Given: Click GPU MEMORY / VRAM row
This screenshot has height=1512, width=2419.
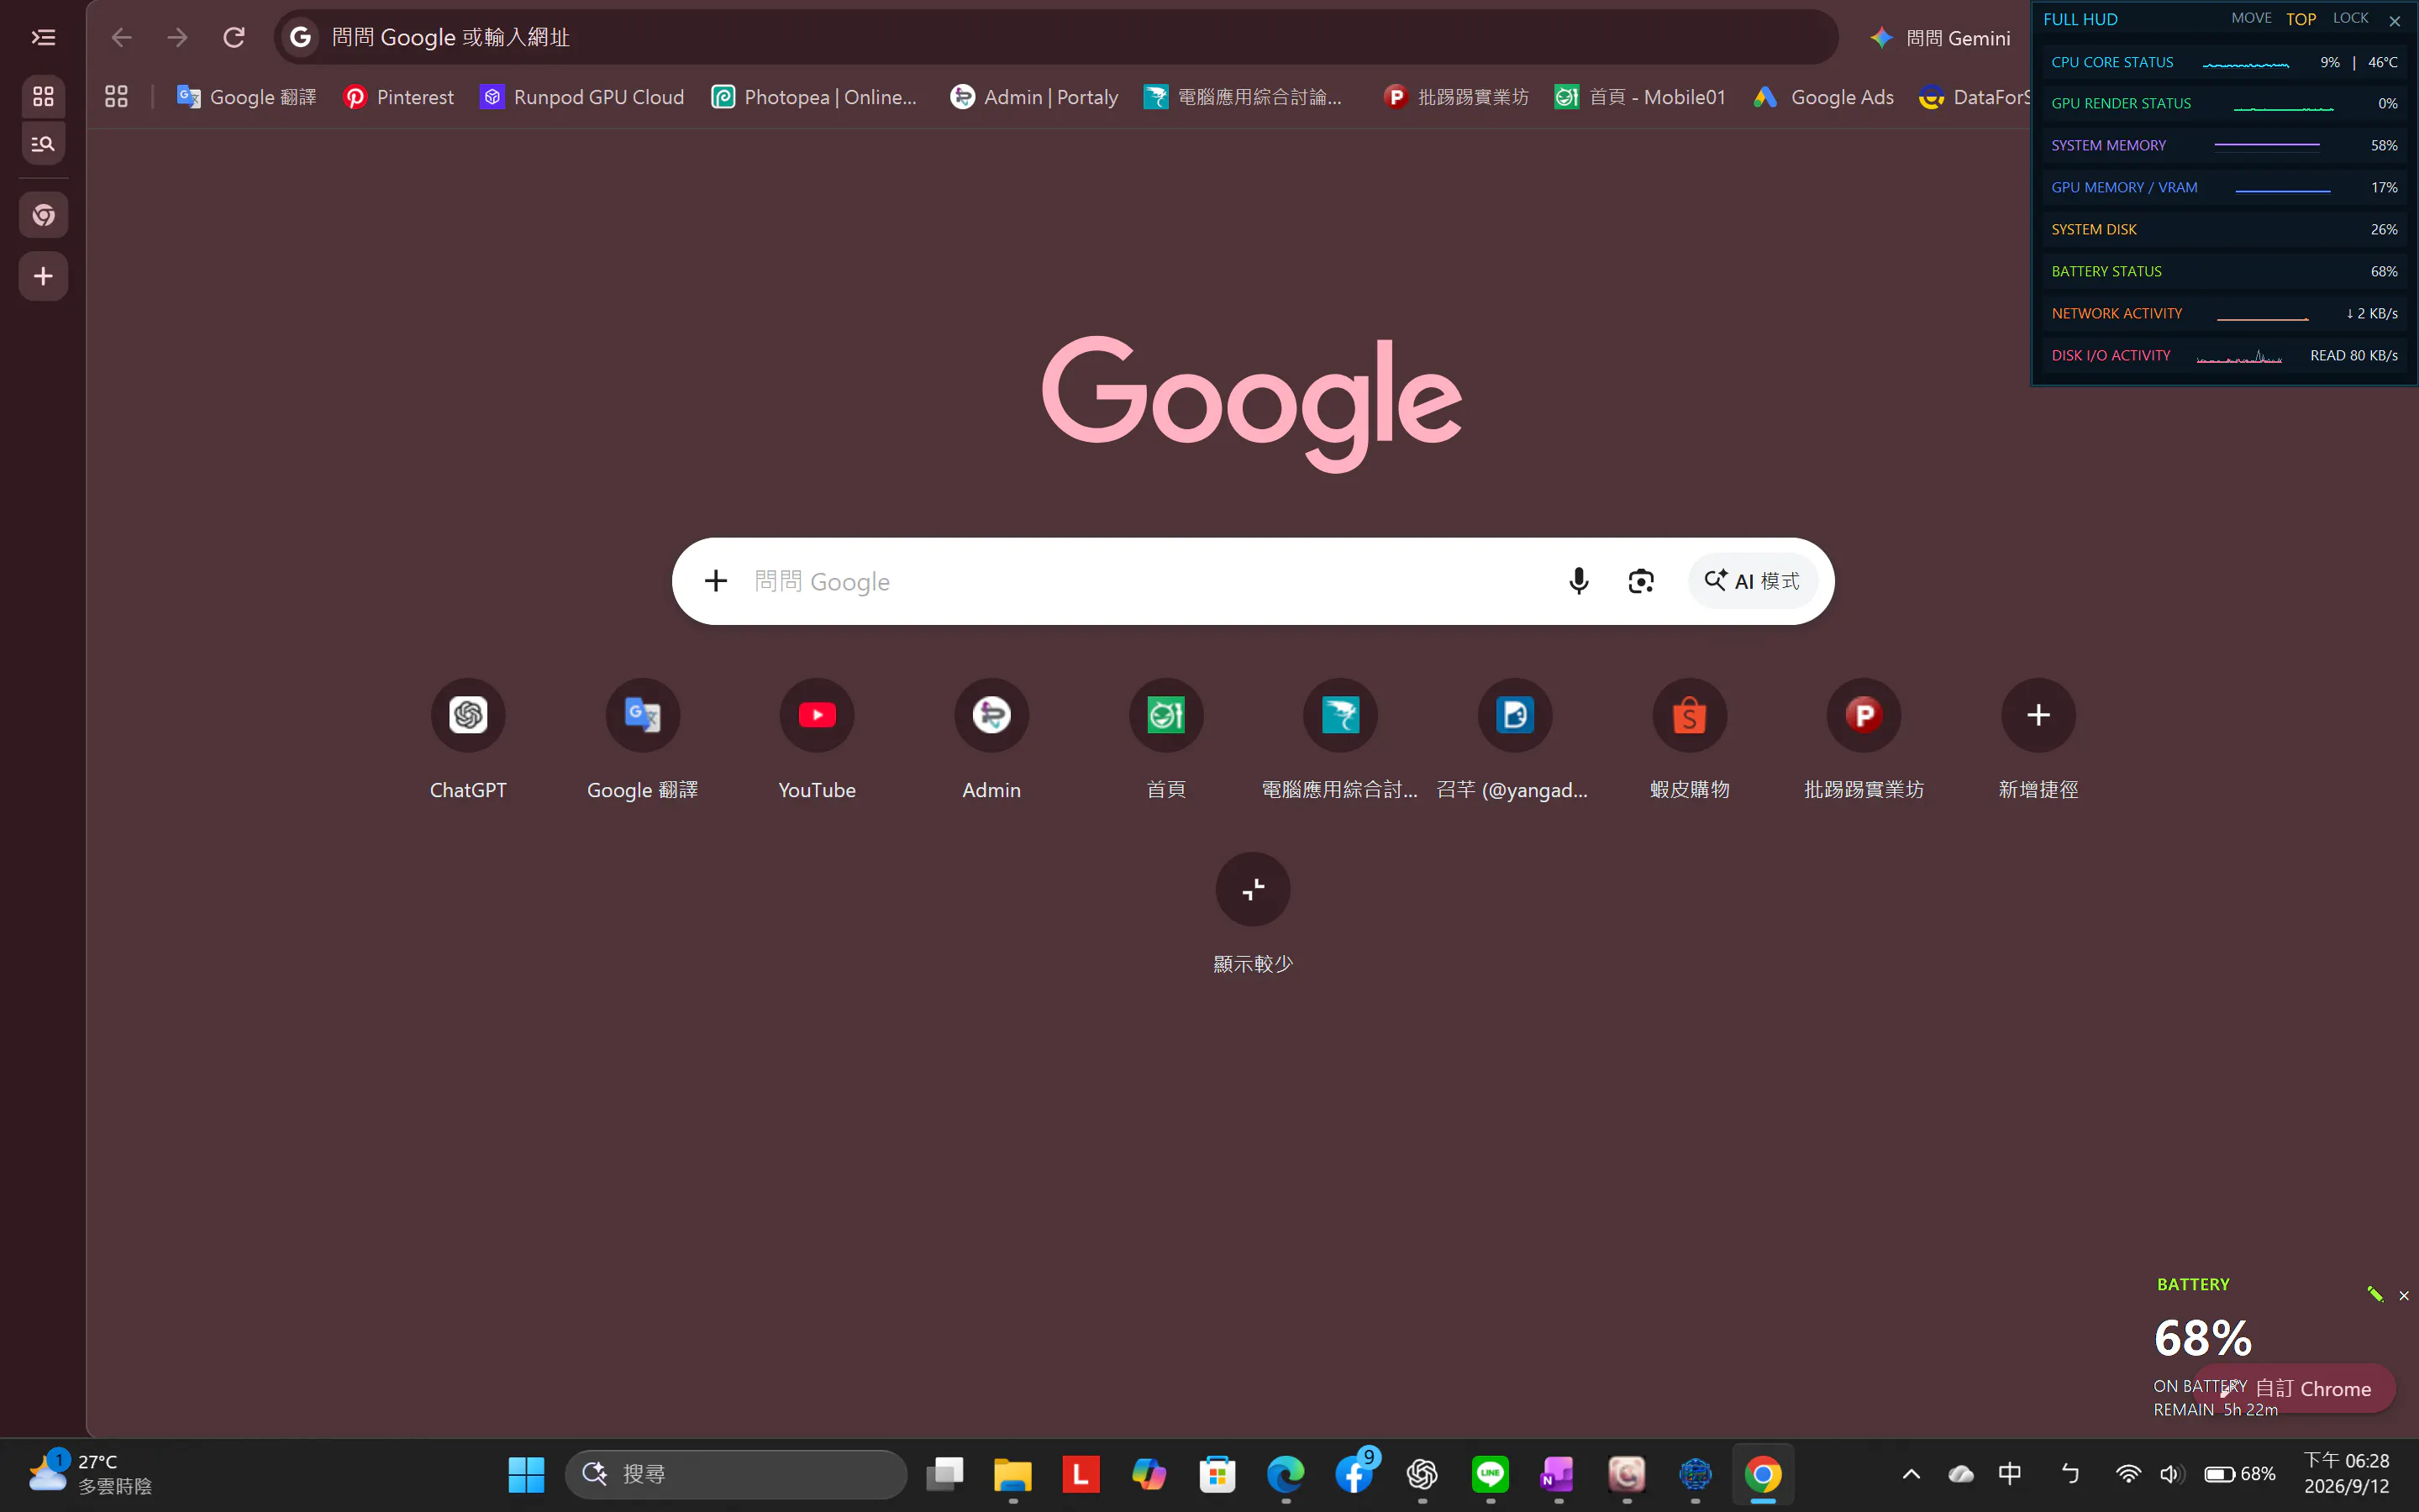Looking at the screenshot, I should point(2224,187).
